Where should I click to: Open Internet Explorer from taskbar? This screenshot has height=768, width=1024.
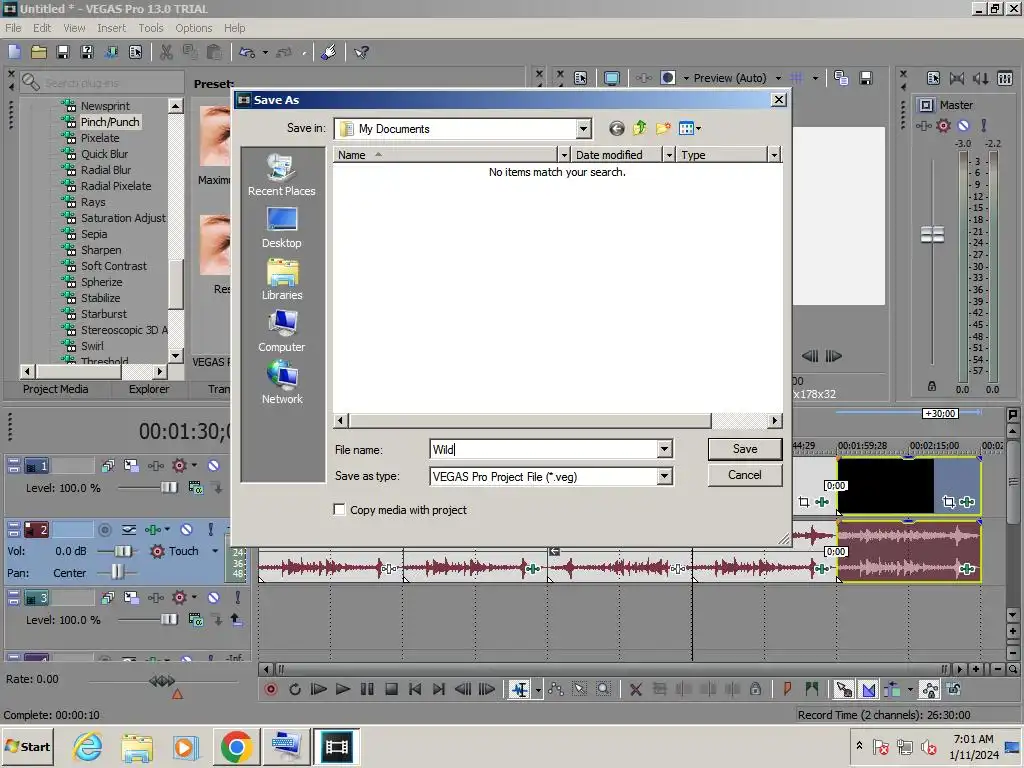coord(88,746)
